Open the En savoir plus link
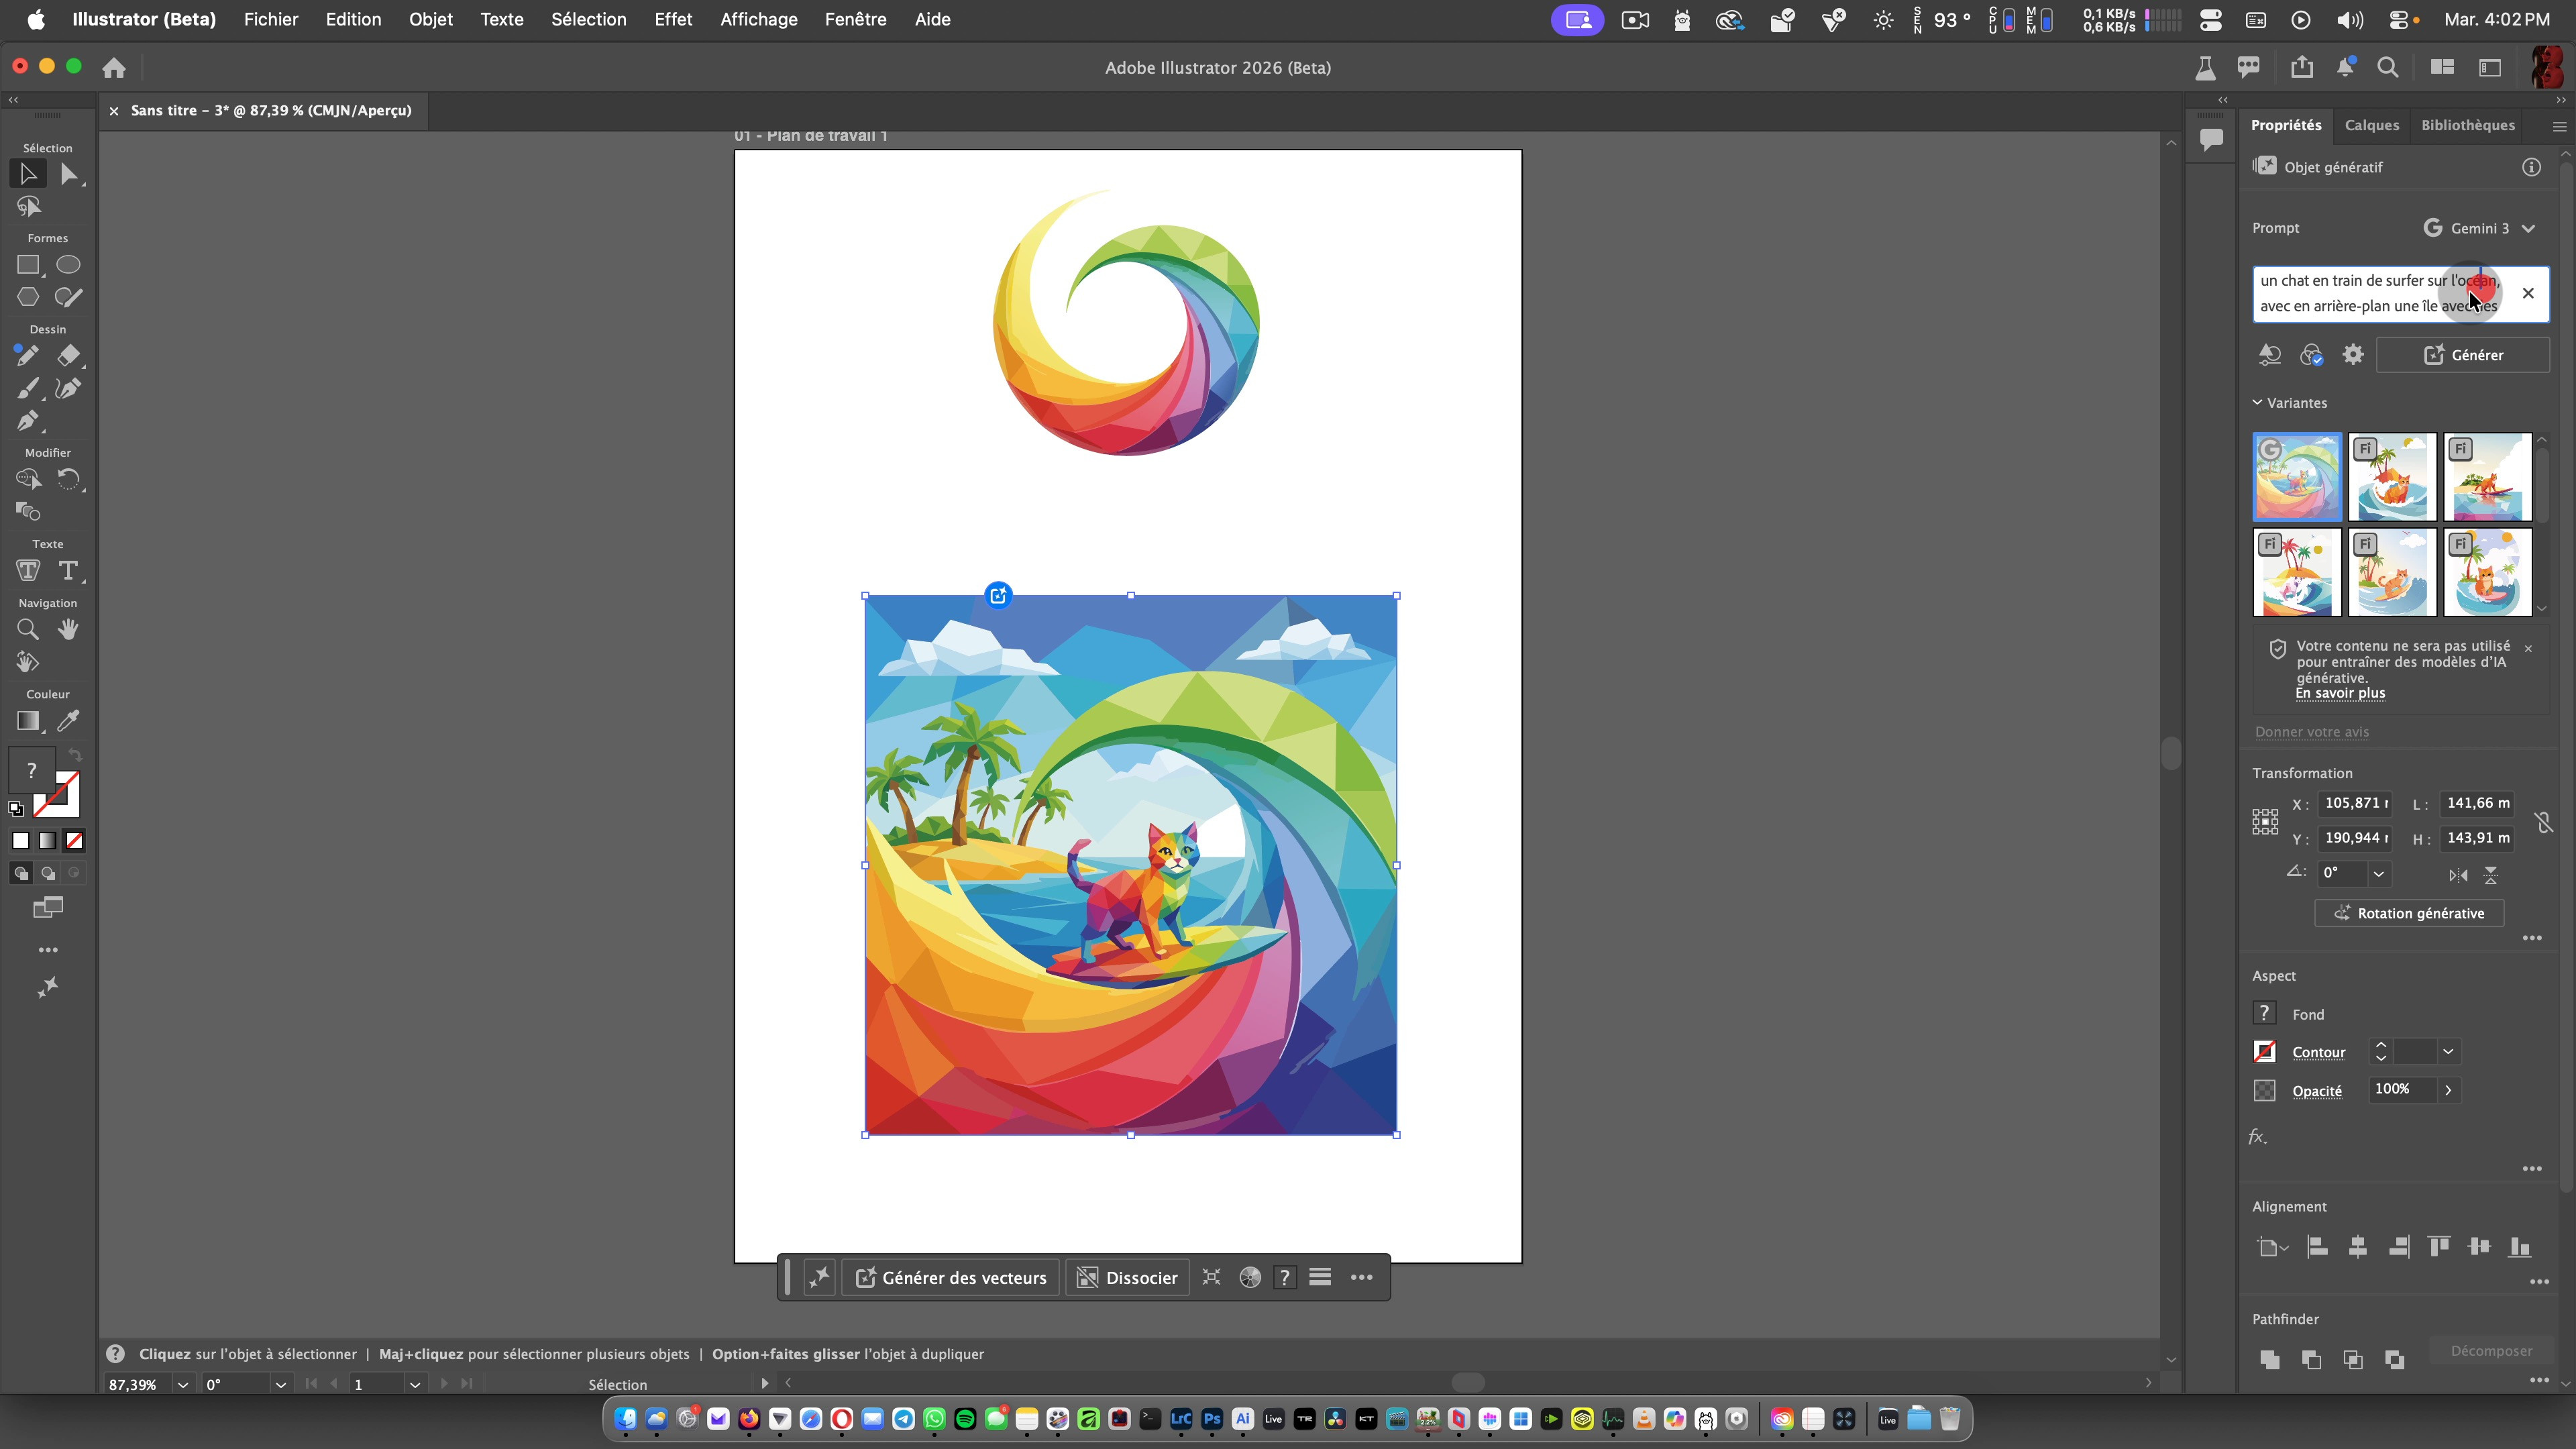The image size is (2576, 1449). (x=2340, y=693)
